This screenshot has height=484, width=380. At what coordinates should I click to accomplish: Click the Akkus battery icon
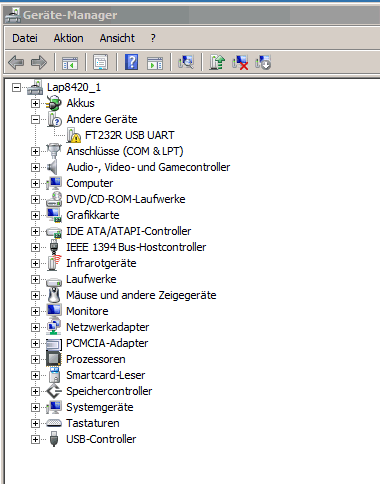pyautogui.click(x=53, y=103)
